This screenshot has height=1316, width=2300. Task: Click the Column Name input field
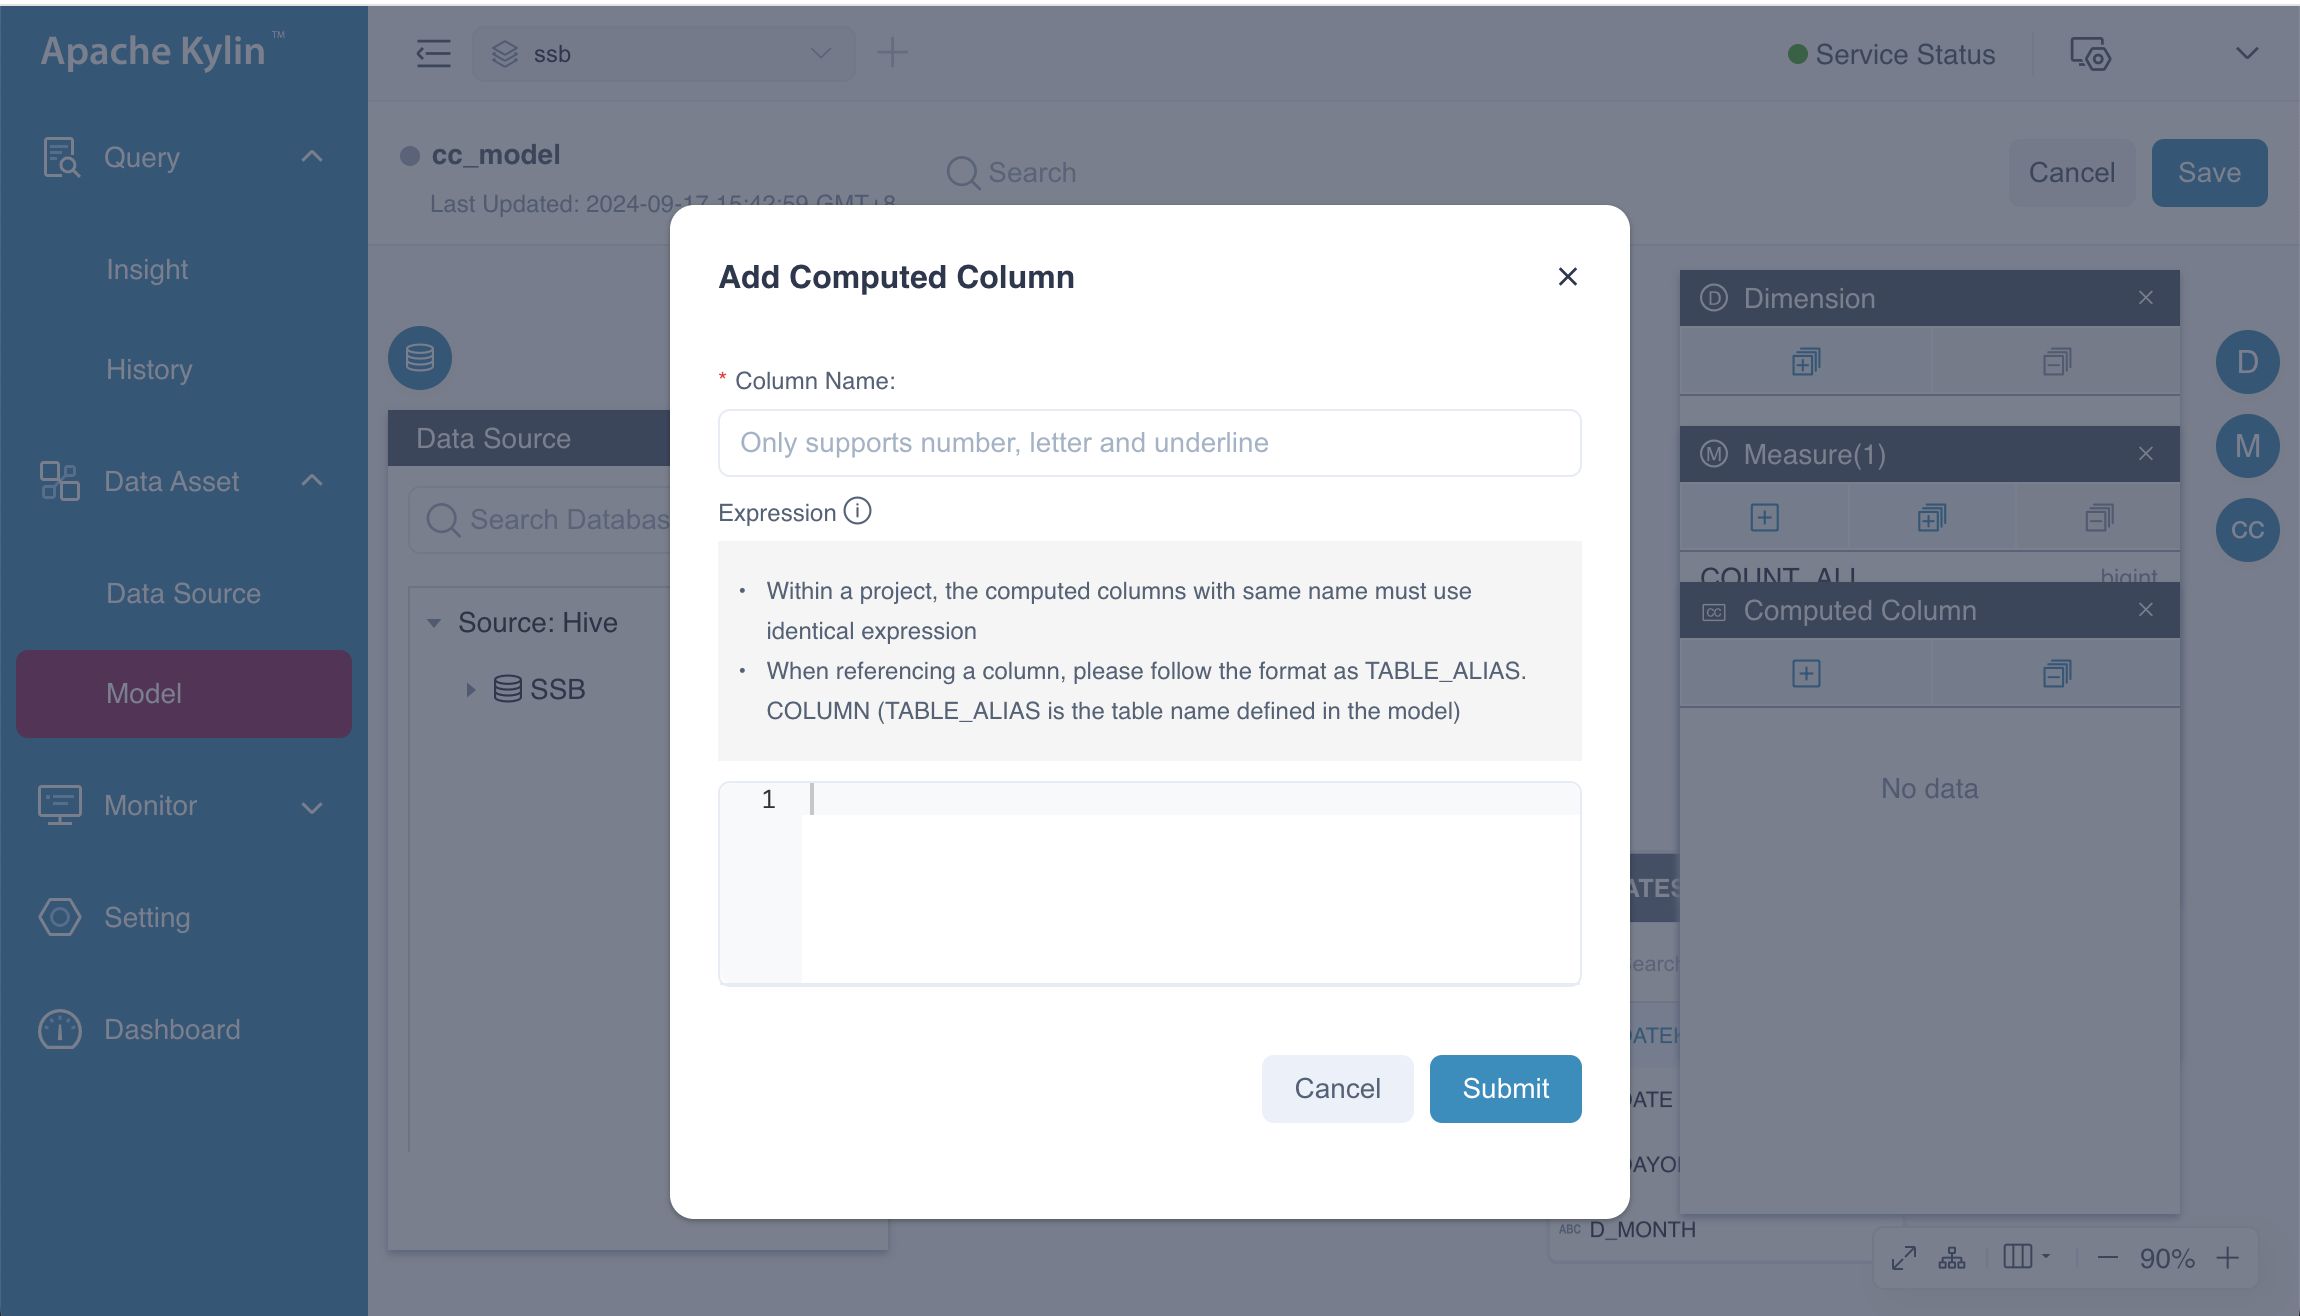coord(1148,442)
